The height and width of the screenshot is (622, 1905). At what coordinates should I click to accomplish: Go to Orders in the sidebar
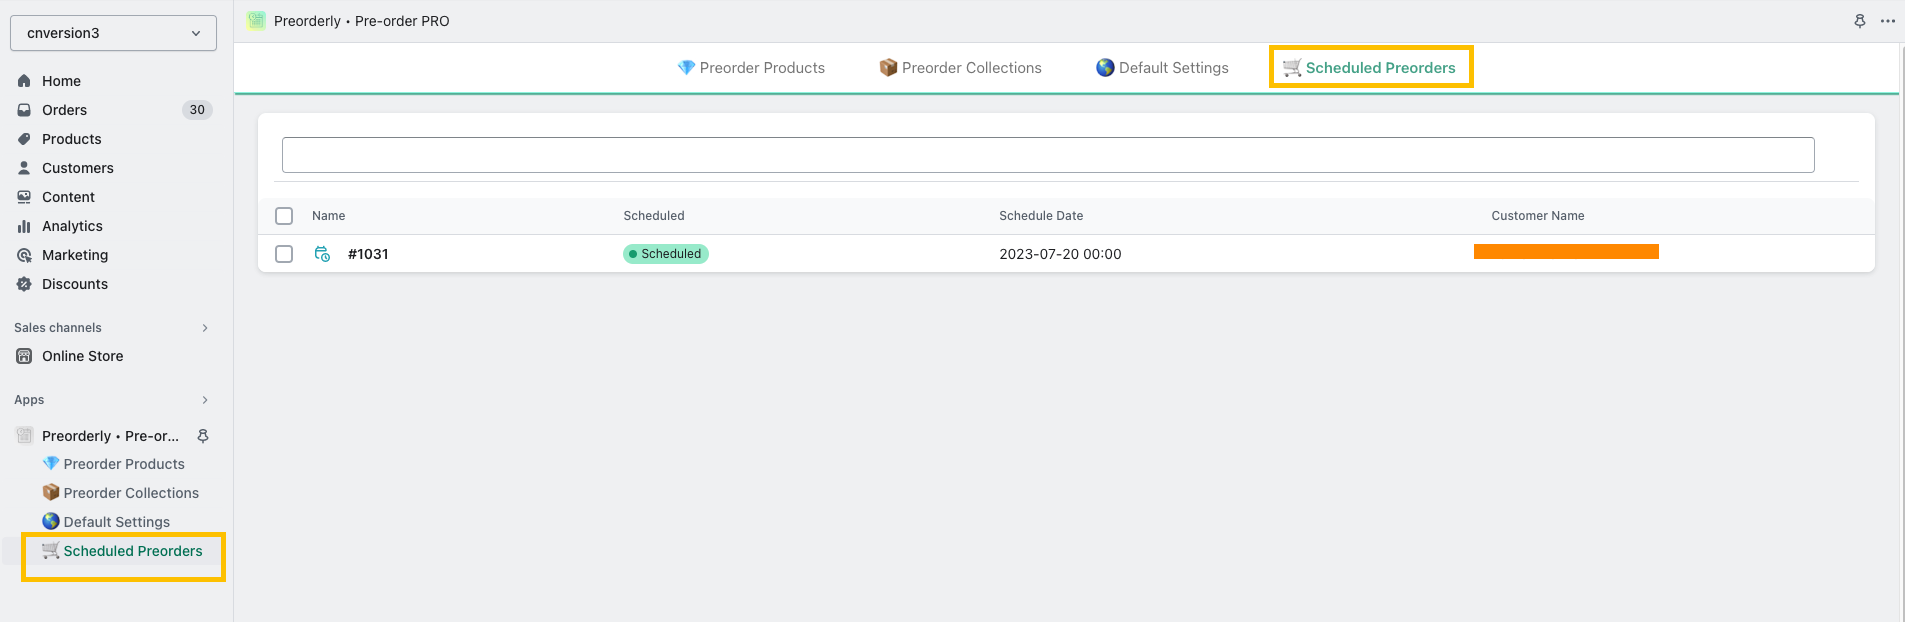[x=64, y=110]
